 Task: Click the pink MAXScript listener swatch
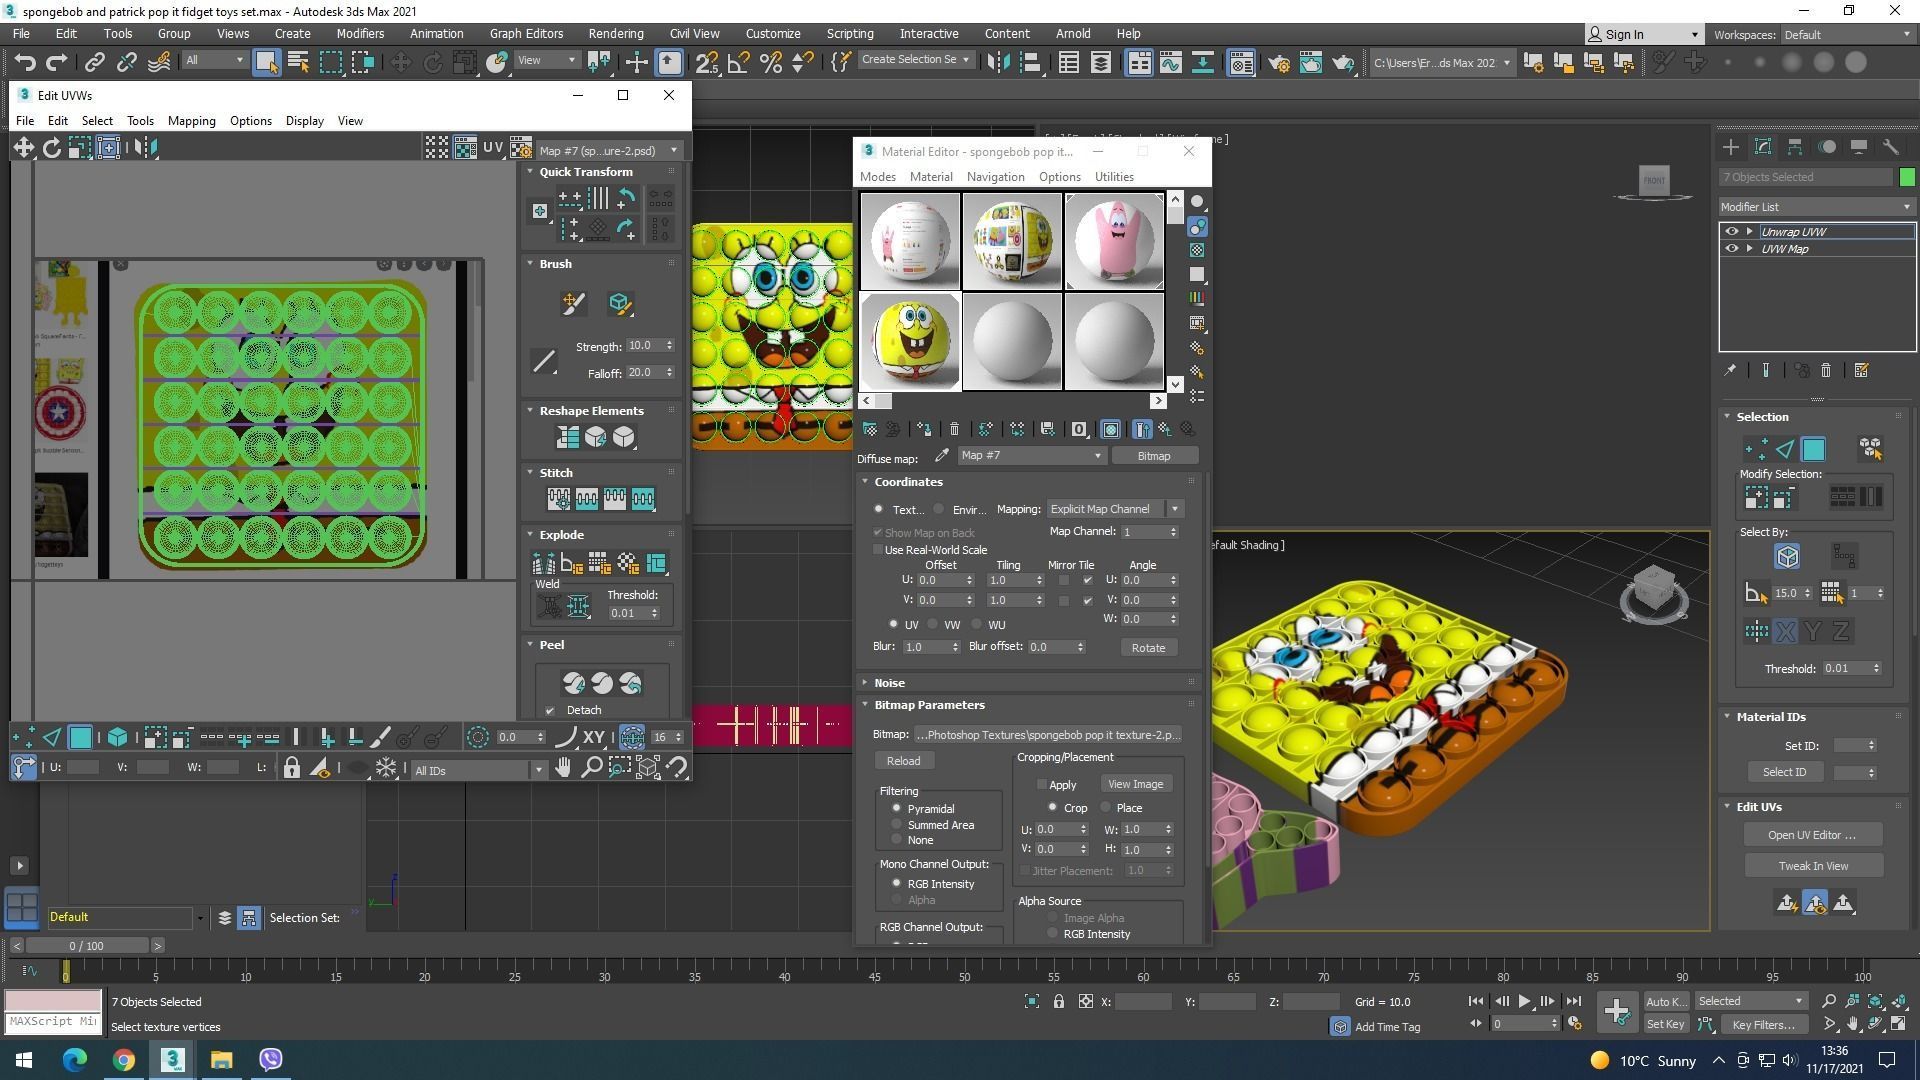point(53,1000)
